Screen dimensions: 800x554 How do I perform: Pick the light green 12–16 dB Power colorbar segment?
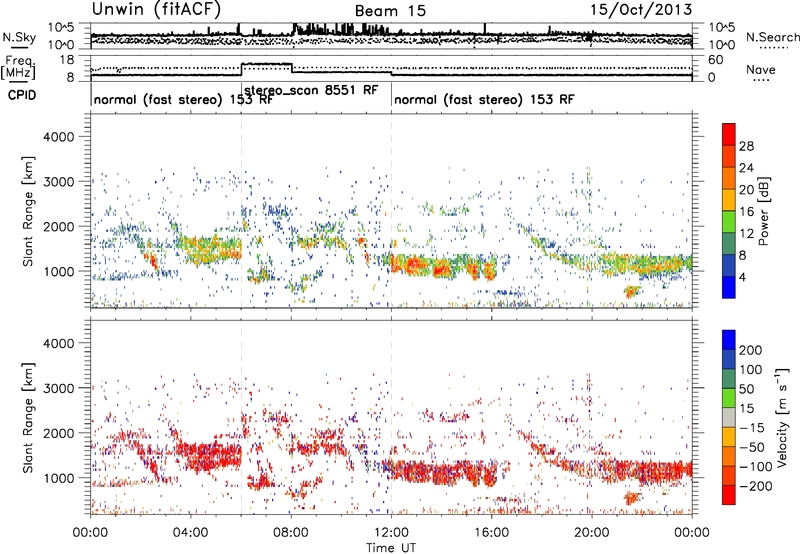point(729,222)
